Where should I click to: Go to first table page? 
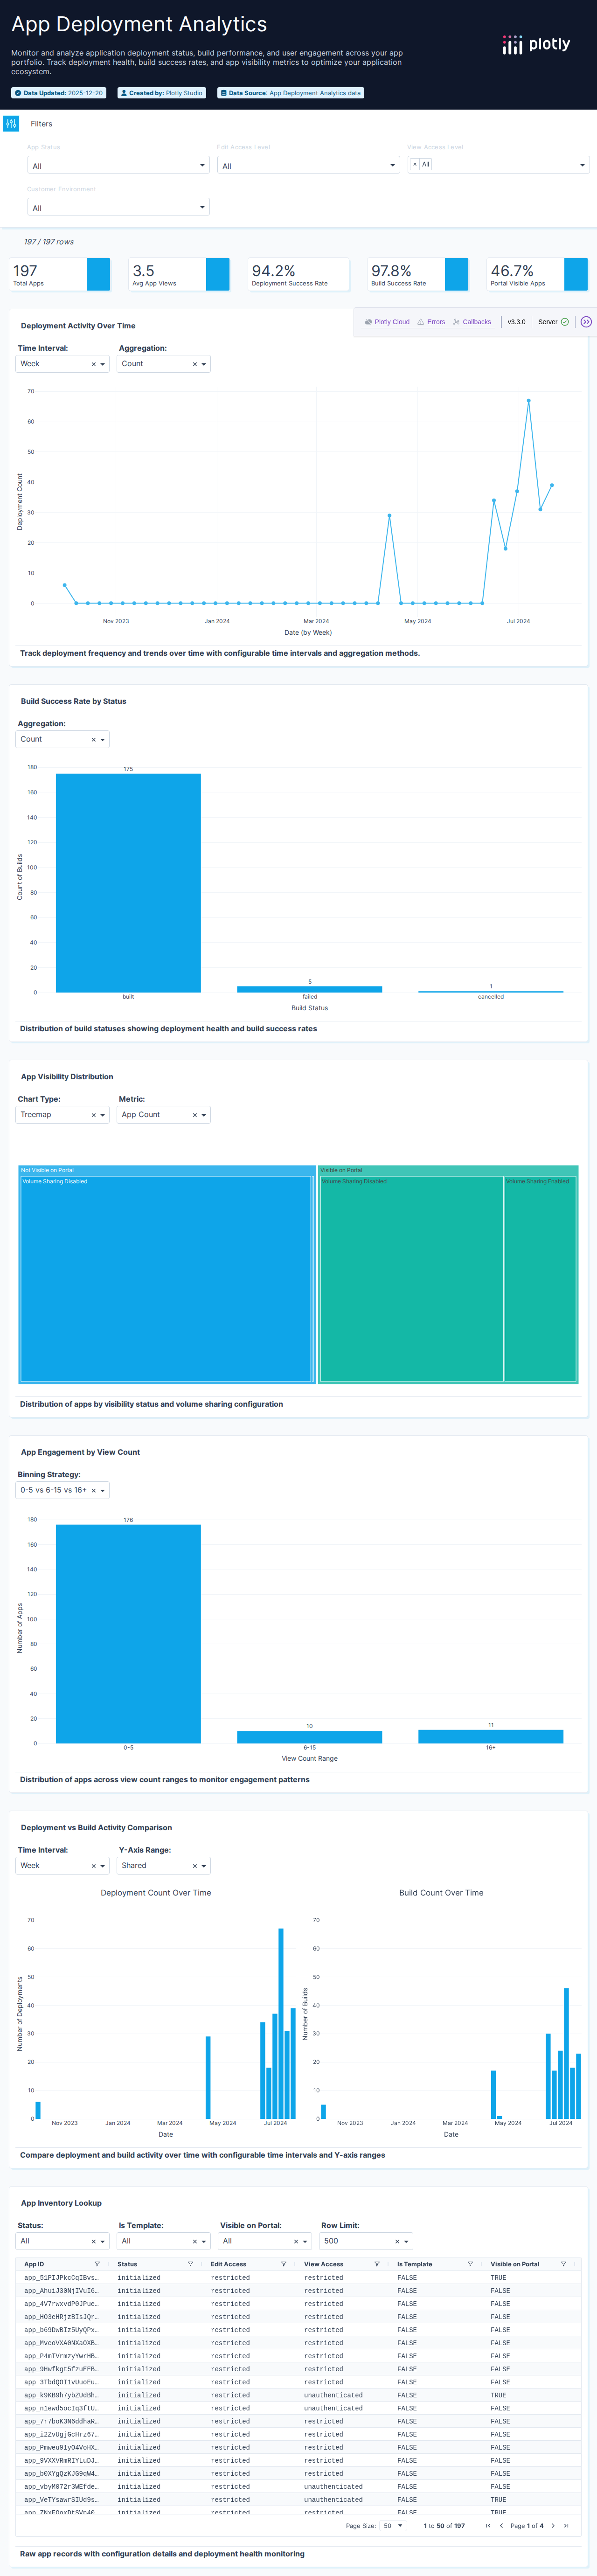(488, 2526)
